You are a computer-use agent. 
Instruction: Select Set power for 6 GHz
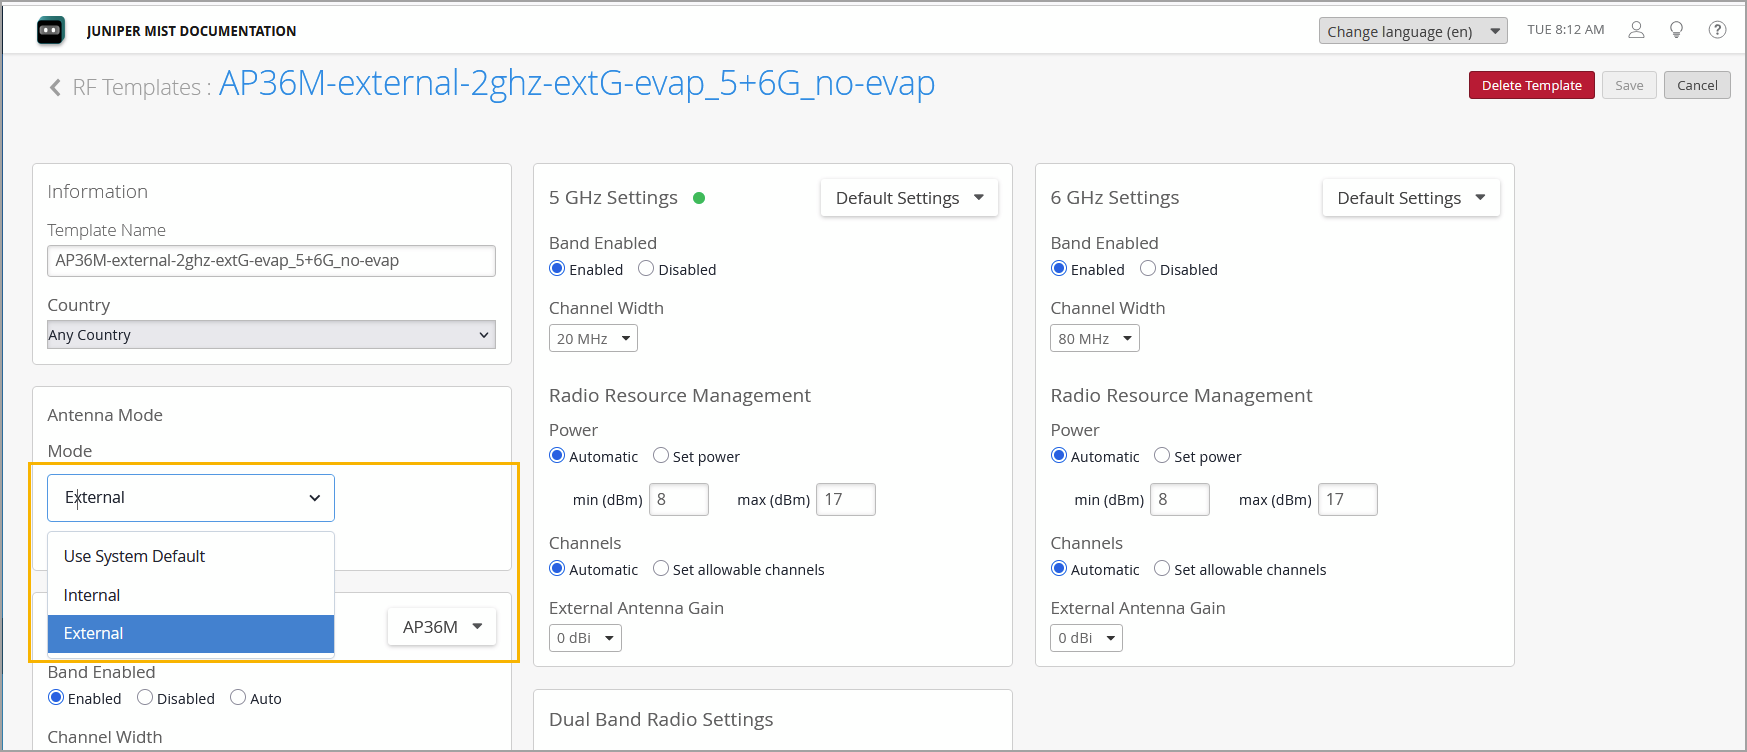click(x=1162, y=456)
